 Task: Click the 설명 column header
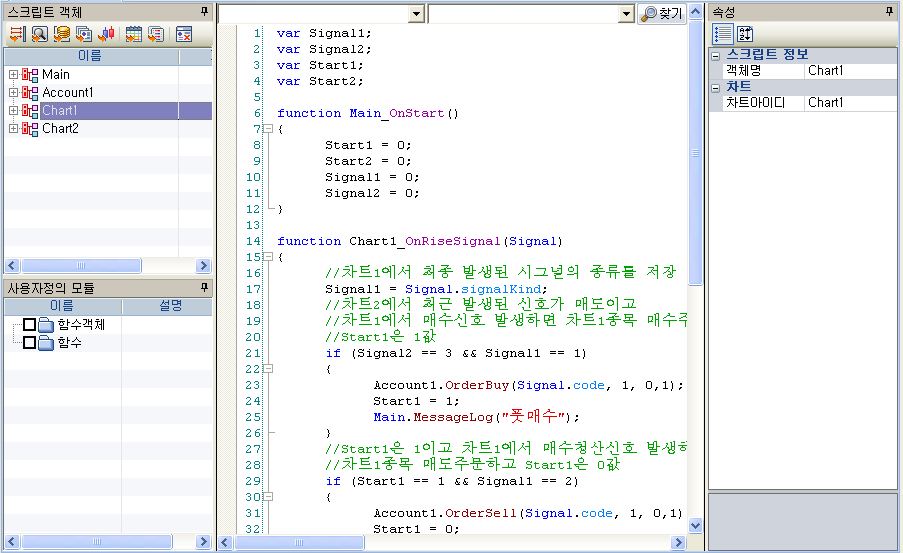171,306
